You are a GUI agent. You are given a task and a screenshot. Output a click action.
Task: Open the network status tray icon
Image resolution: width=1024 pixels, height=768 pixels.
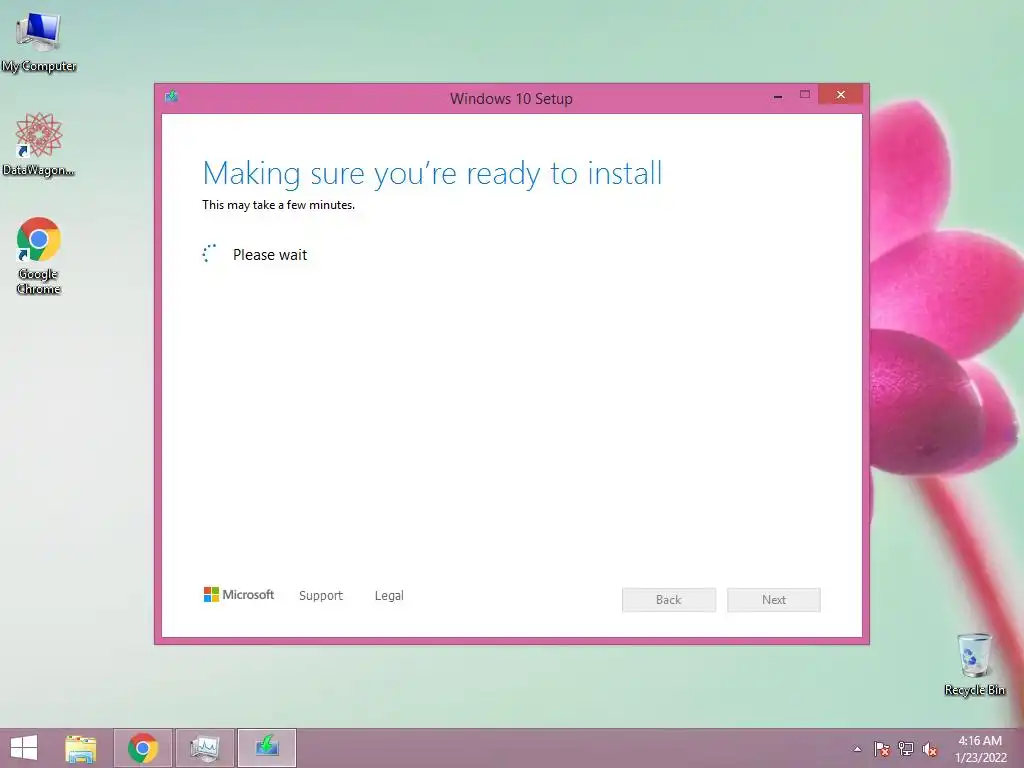906,749
